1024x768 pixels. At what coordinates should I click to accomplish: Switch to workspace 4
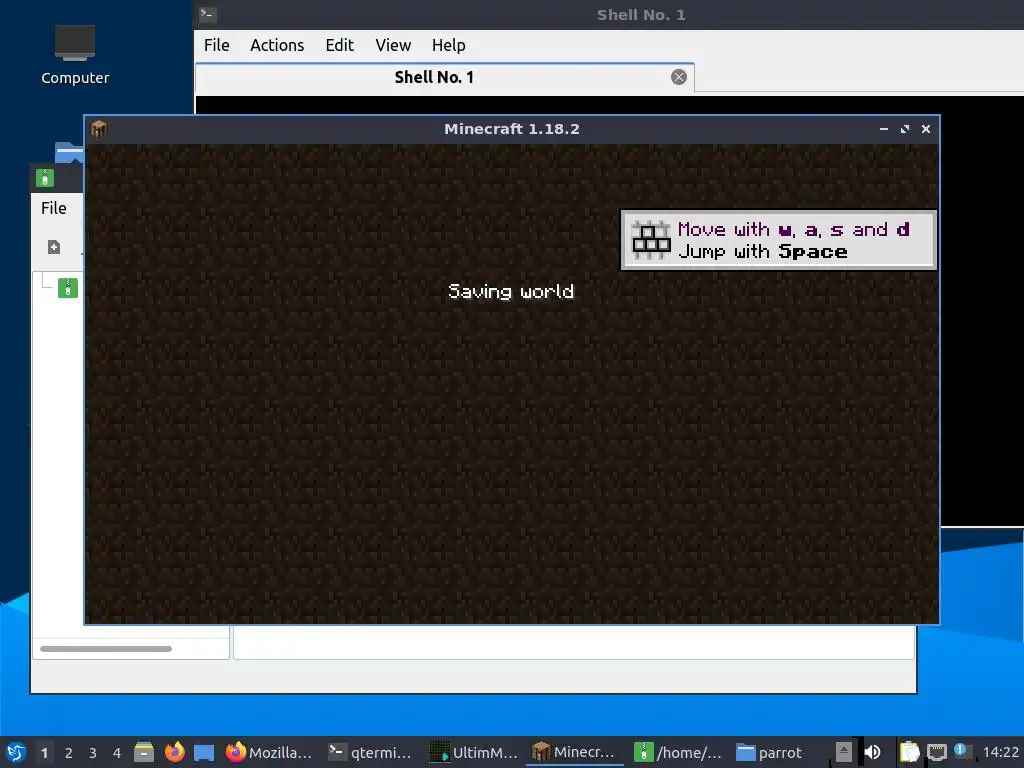click(117, 753)
